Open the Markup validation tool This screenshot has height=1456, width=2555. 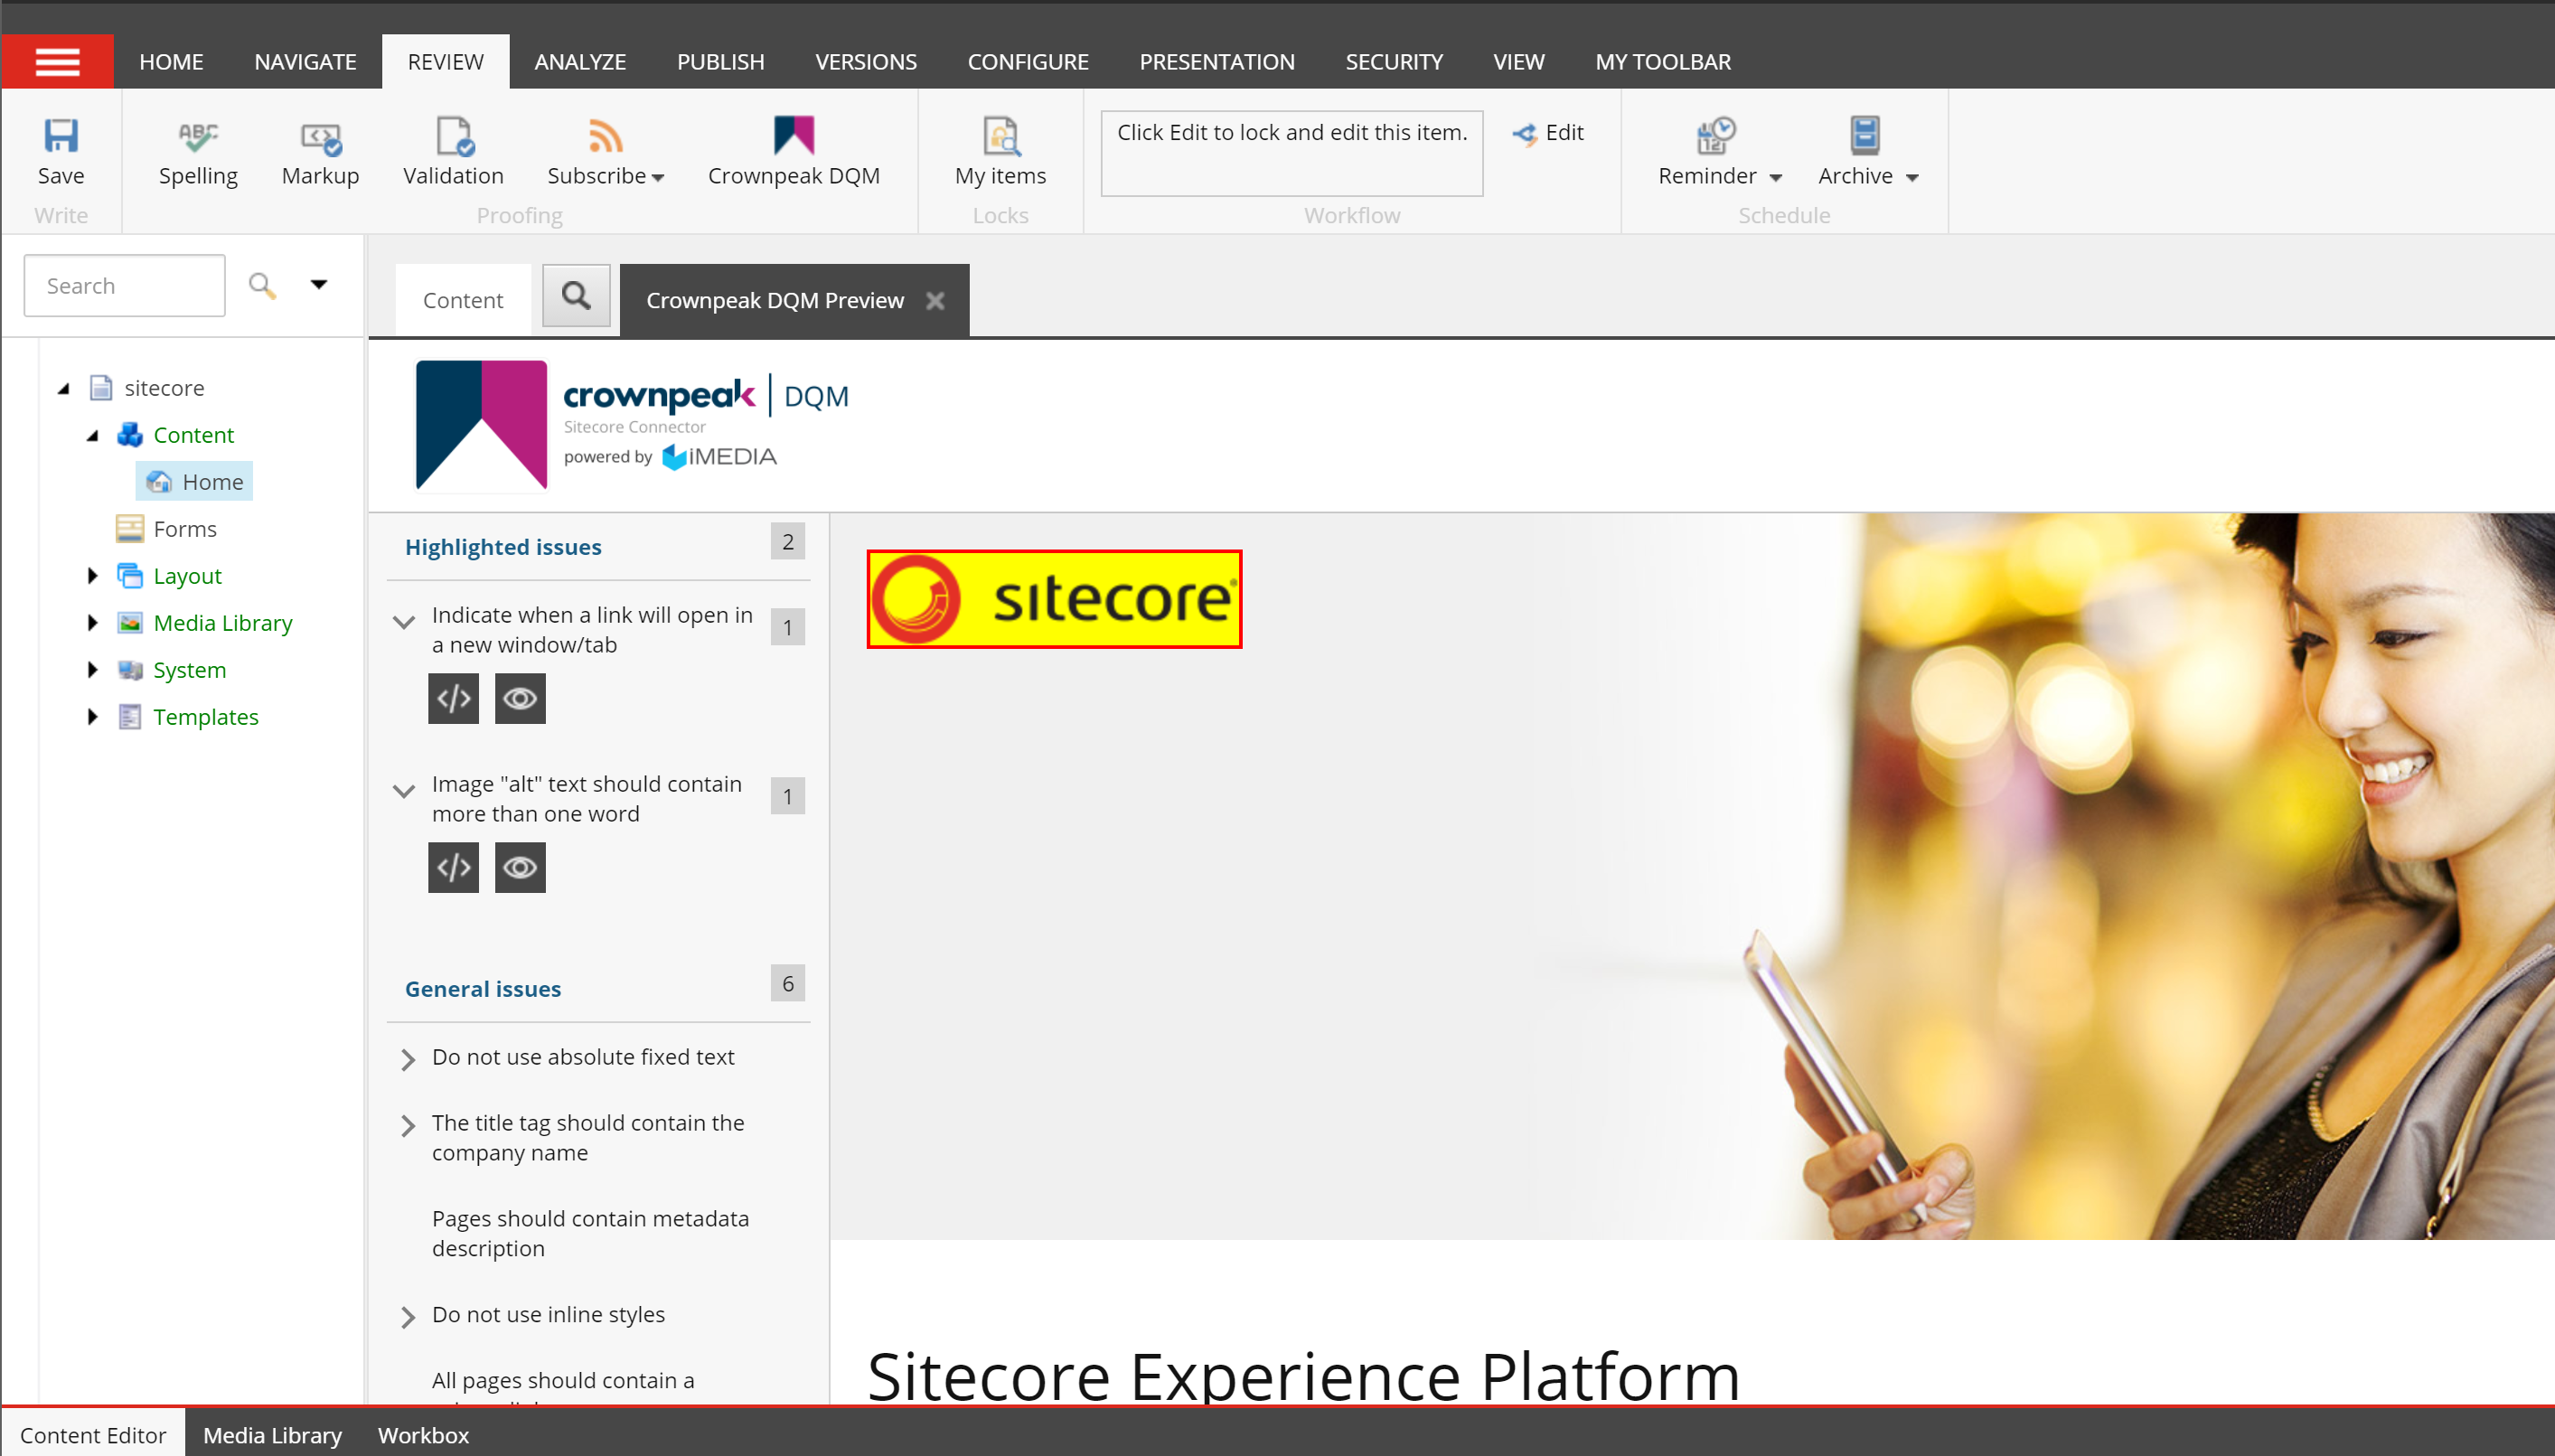click(x=320, y=154)
